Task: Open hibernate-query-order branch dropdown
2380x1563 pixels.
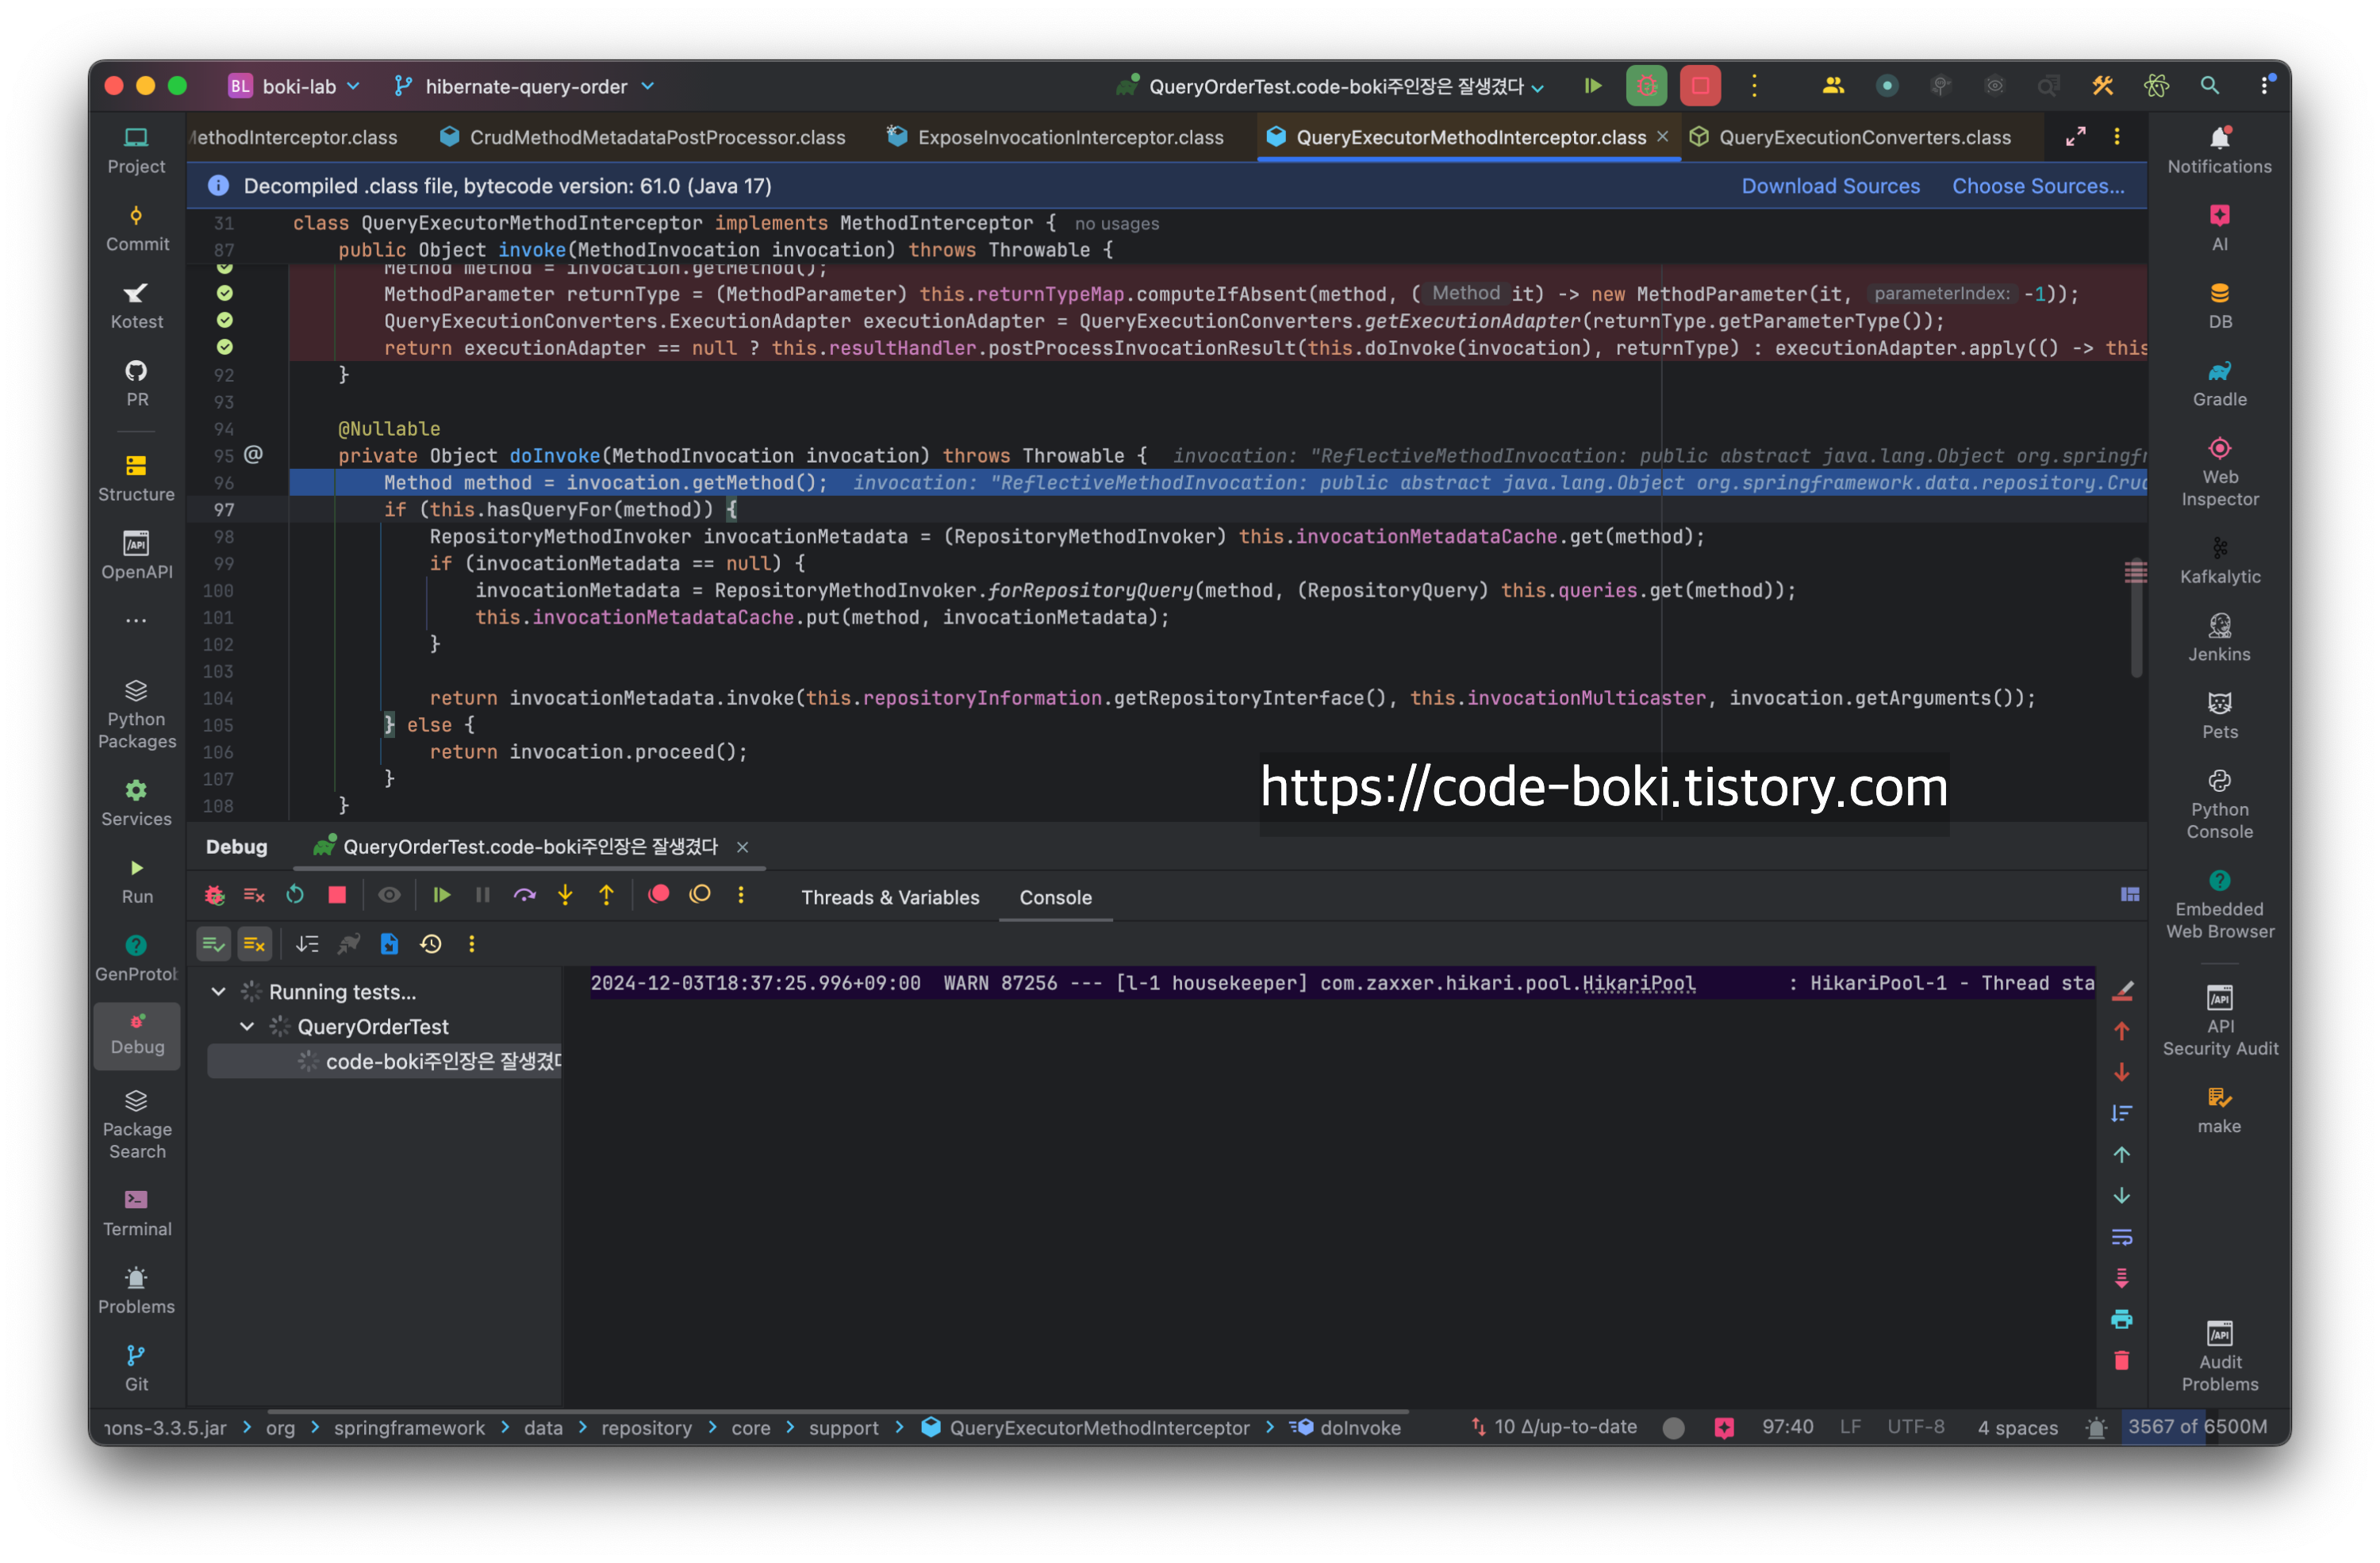Action: tap(525, 87)
